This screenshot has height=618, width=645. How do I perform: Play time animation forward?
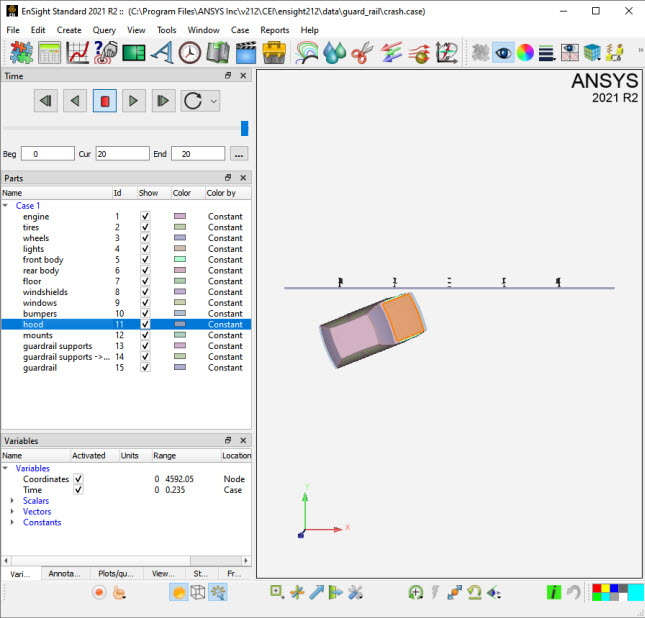[133, 101]
